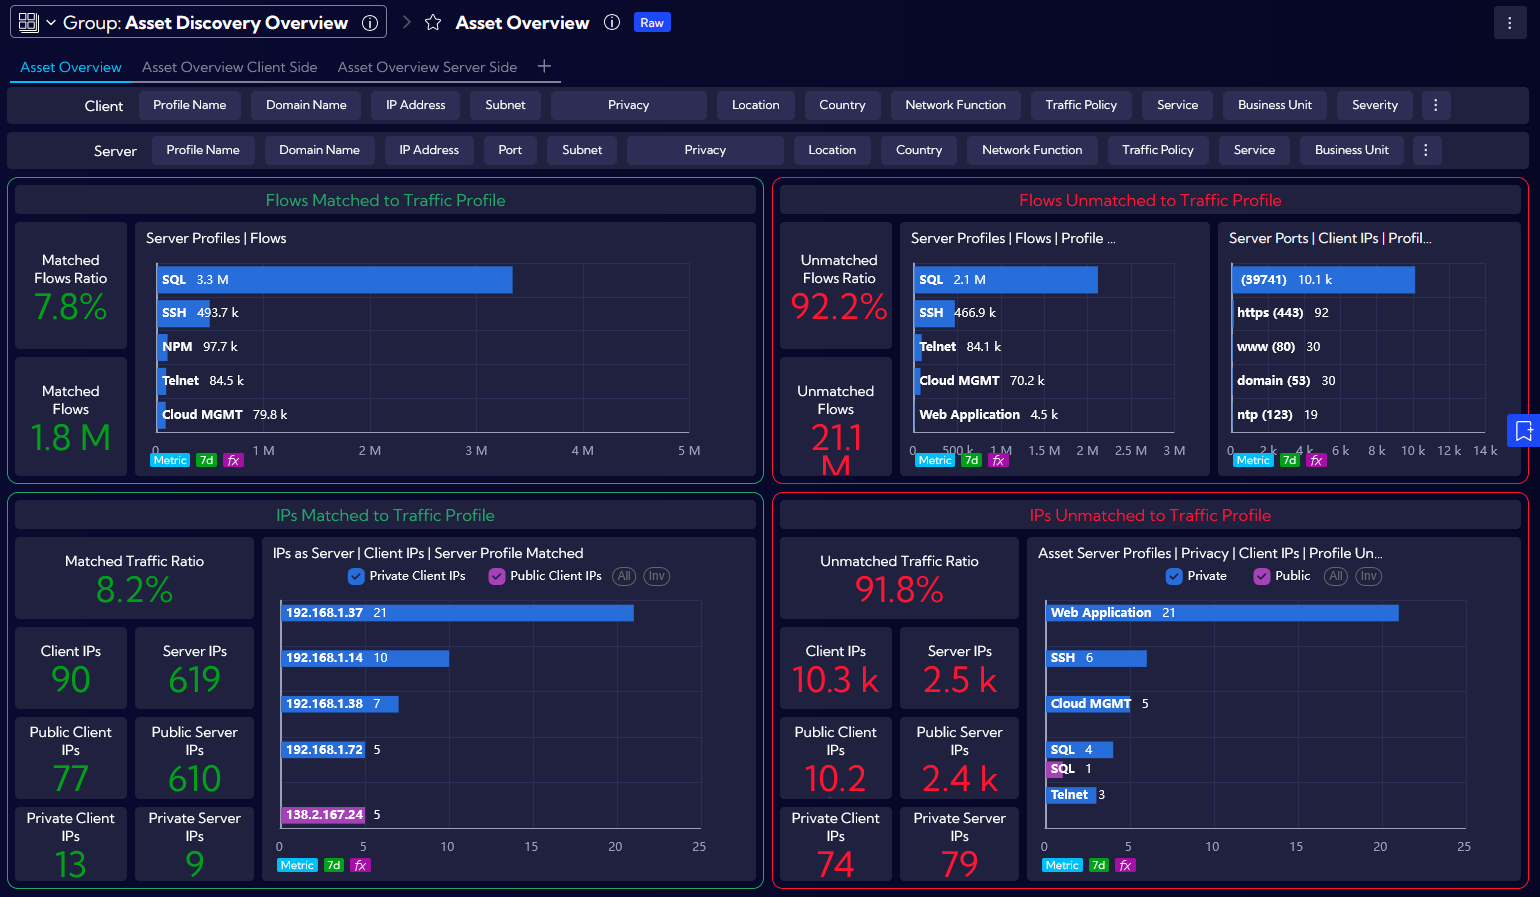1540x897 pixels.
Task: Open the top-right three-dot options menu
Action: tap(1509, 23)
